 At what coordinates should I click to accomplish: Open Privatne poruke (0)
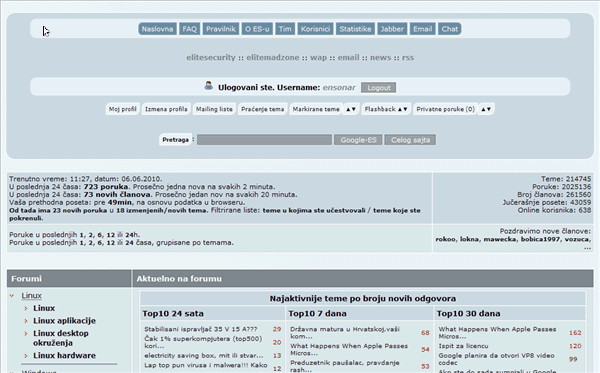click(445, 109)
